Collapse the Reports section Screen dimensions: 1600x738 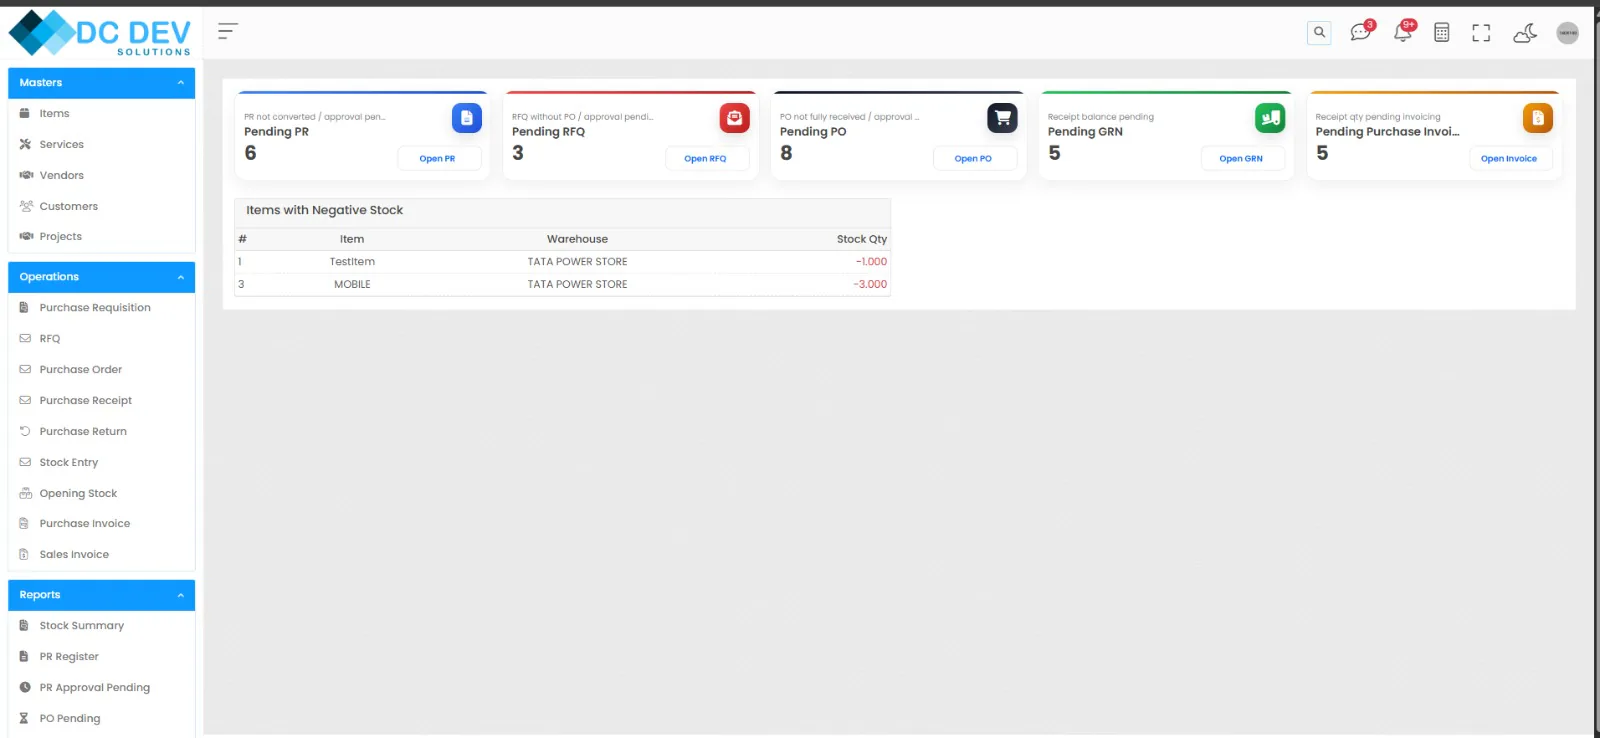click(x=101, y=595)
